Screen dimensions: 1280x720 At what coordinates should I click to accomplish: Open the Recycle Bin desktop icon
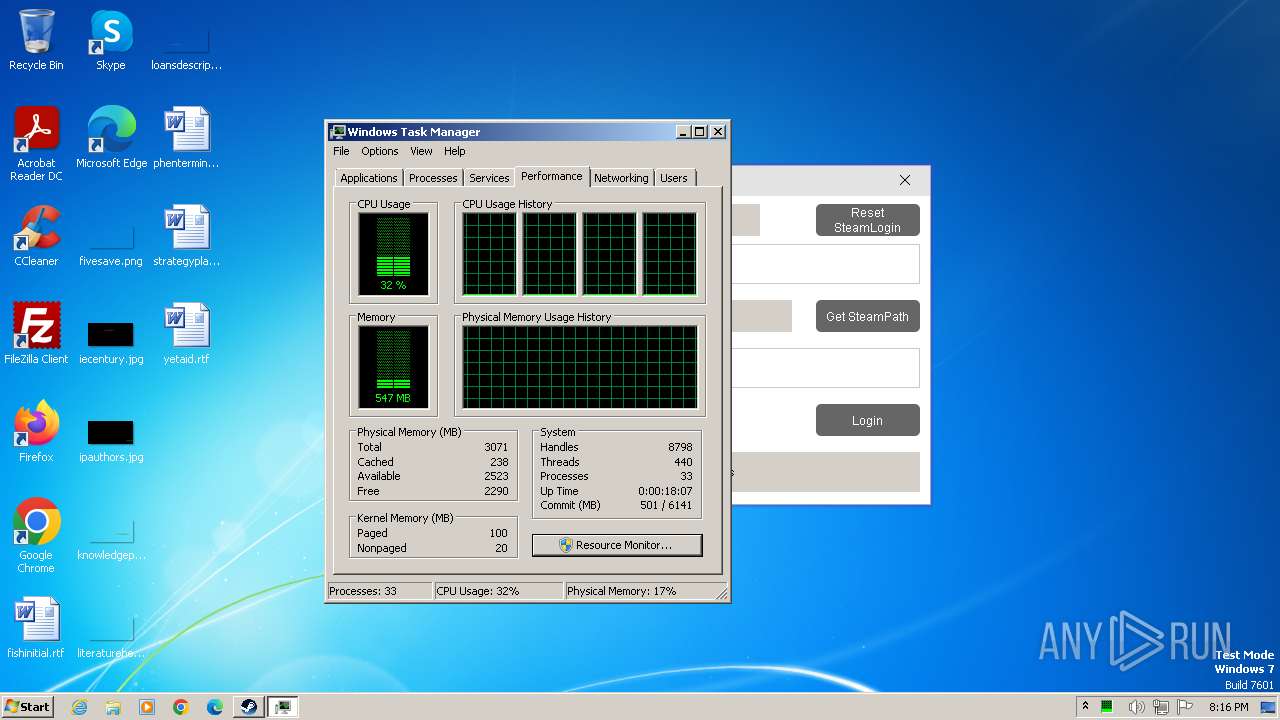pyautogui.click(x=36, y=40)
